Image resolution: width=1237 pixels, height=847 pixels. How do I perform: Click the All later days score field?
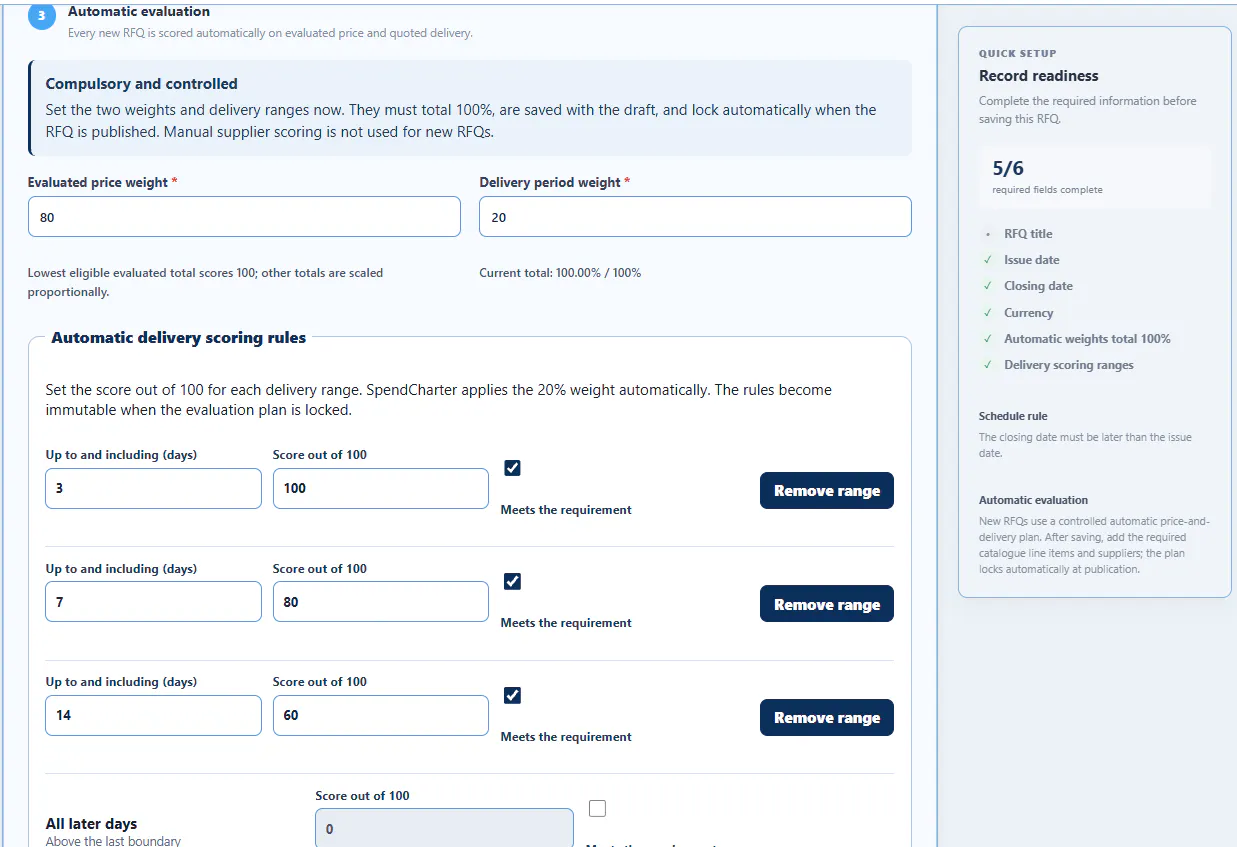pyautogui.click(x=444, y=828)
